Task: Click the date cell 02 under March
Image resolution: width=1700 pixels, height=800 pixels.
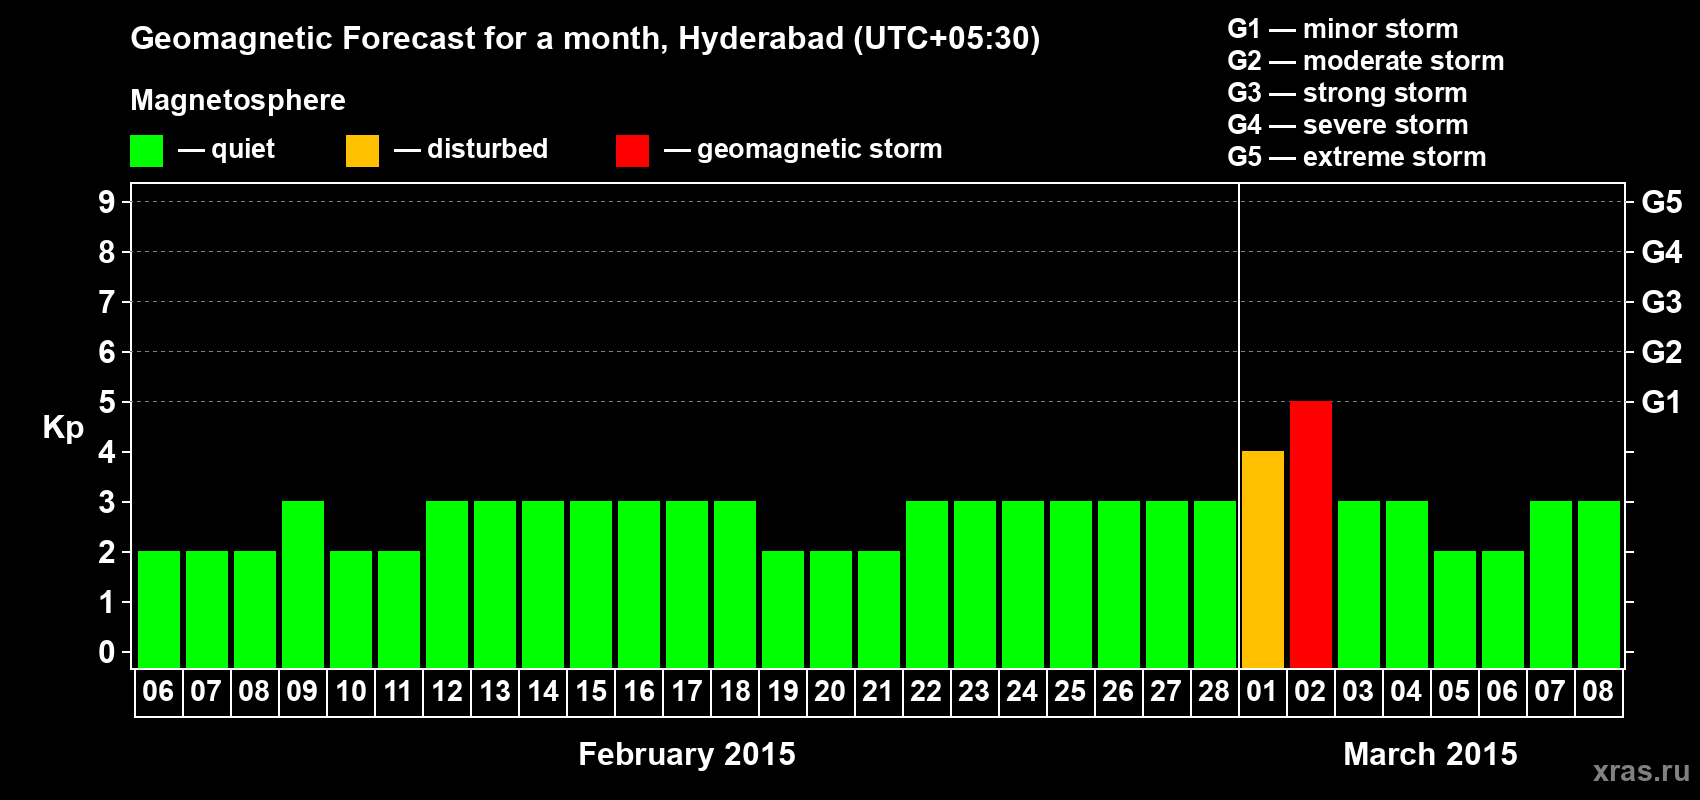Action: (x=1310, y=692)
